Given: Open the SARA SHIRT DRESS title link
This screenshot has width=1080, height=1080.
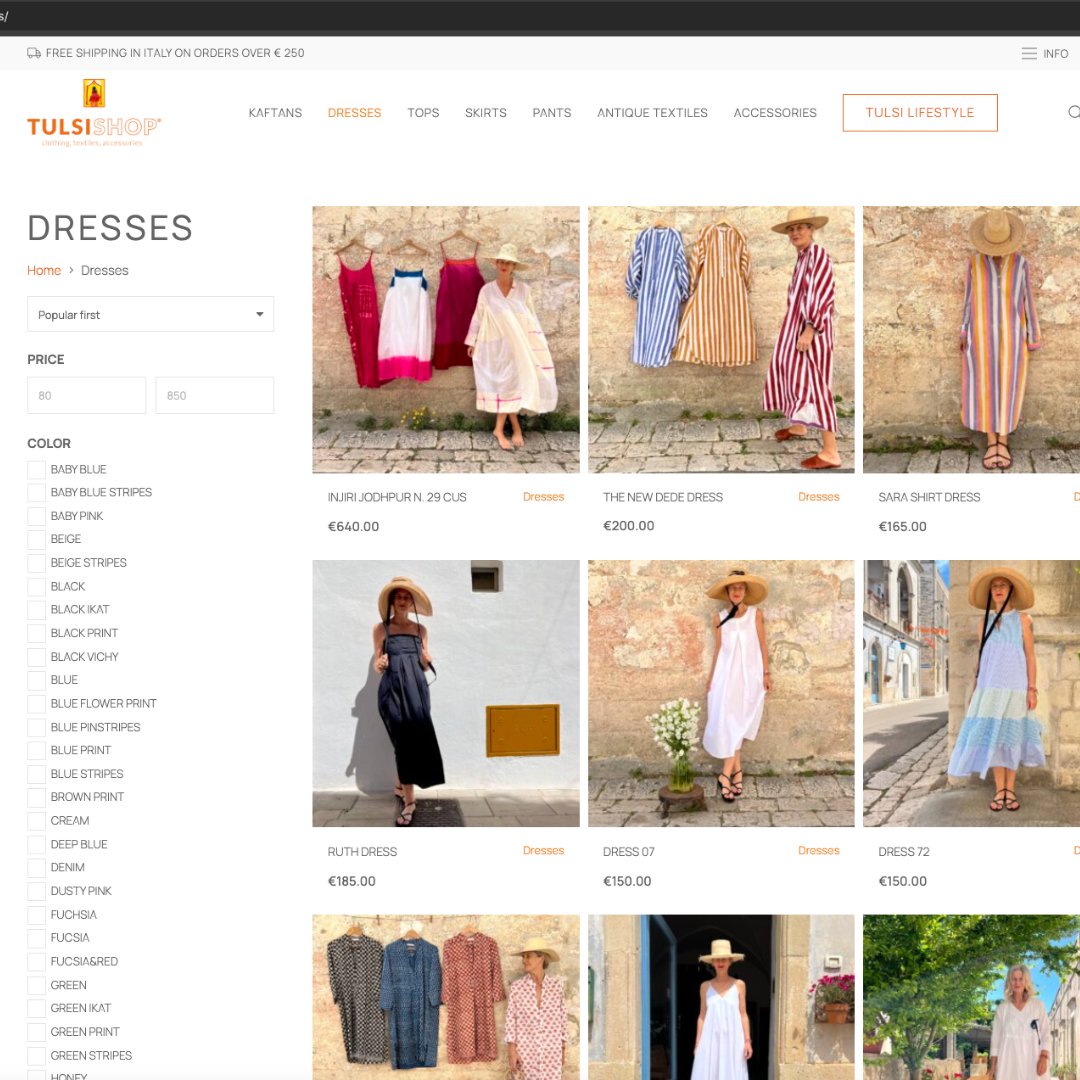Looking at the screenshot, I should point(929,497).
